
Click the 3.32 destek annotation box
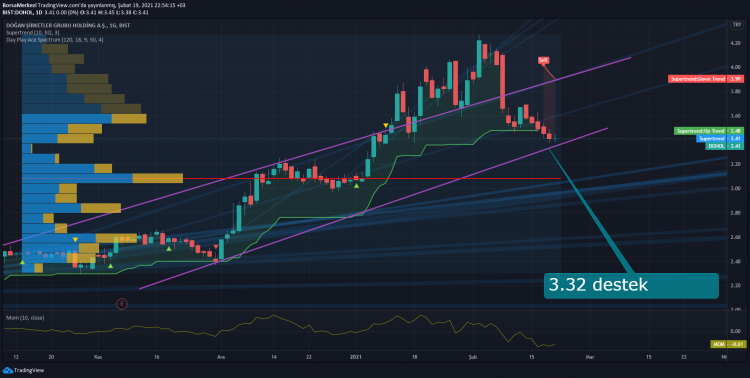pos(631,286)
